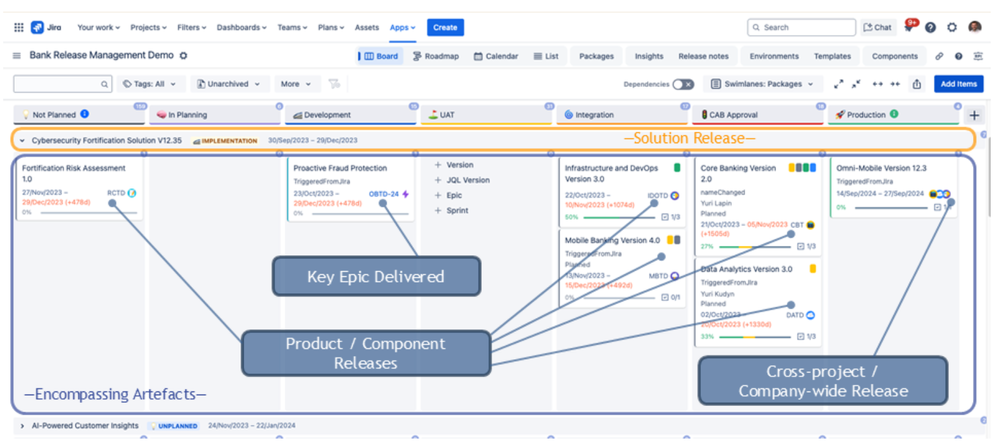Click the RCTD project avatar on Fortification card
The width and height of the screenshot is (999, 441).
132,193
